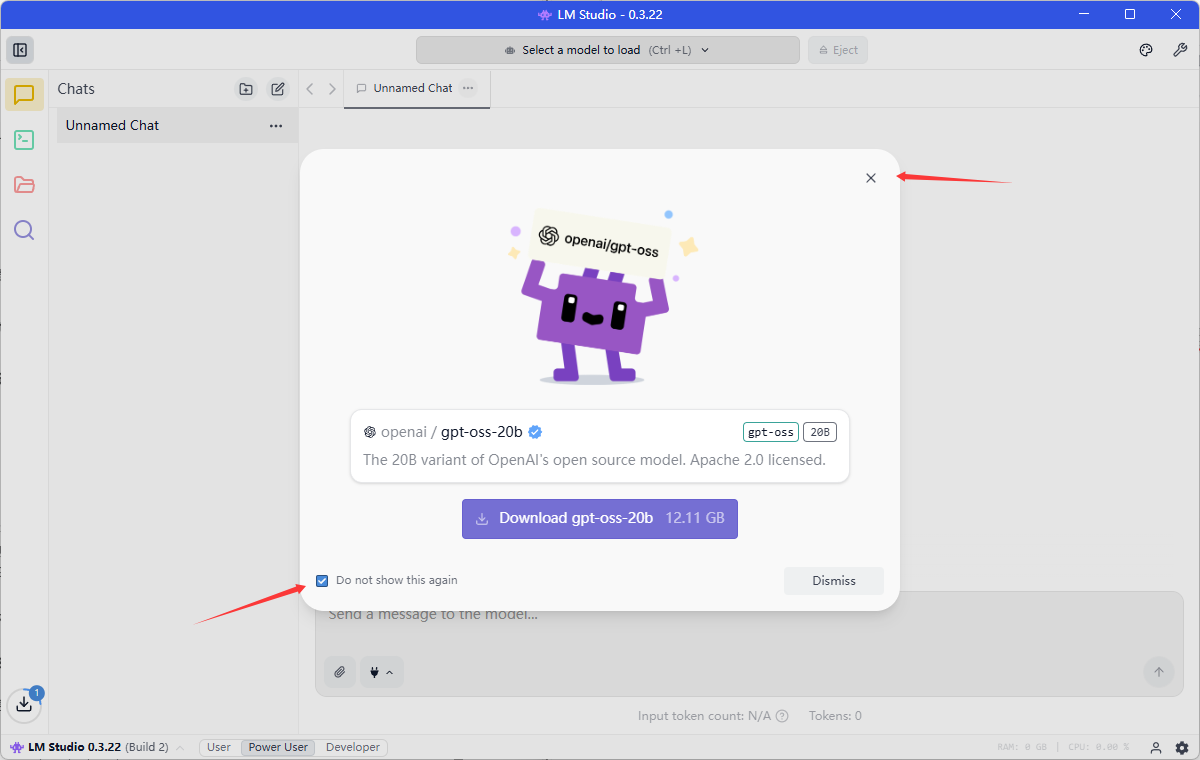Image resolution: width=1200 pixels, height=760 pixels.
Task: Open the more menu of Unnamed Chat row
Action: coord(276,126)
